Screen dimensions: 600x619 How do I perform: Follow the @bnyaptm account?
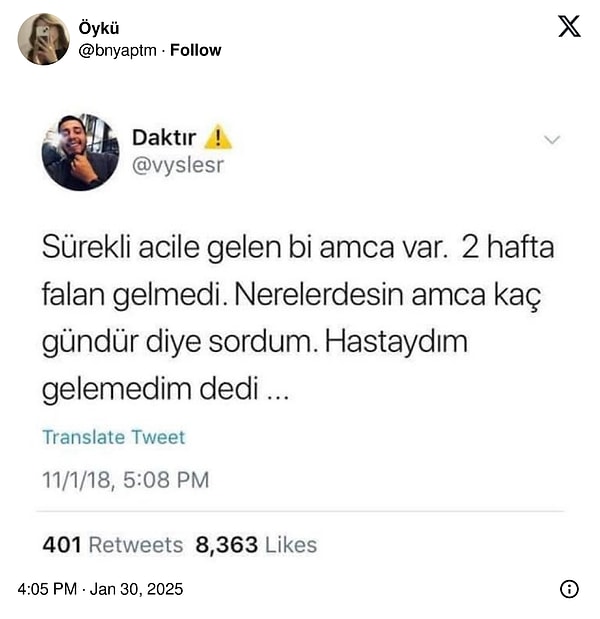pyautogui.click(x=195, y=50)
